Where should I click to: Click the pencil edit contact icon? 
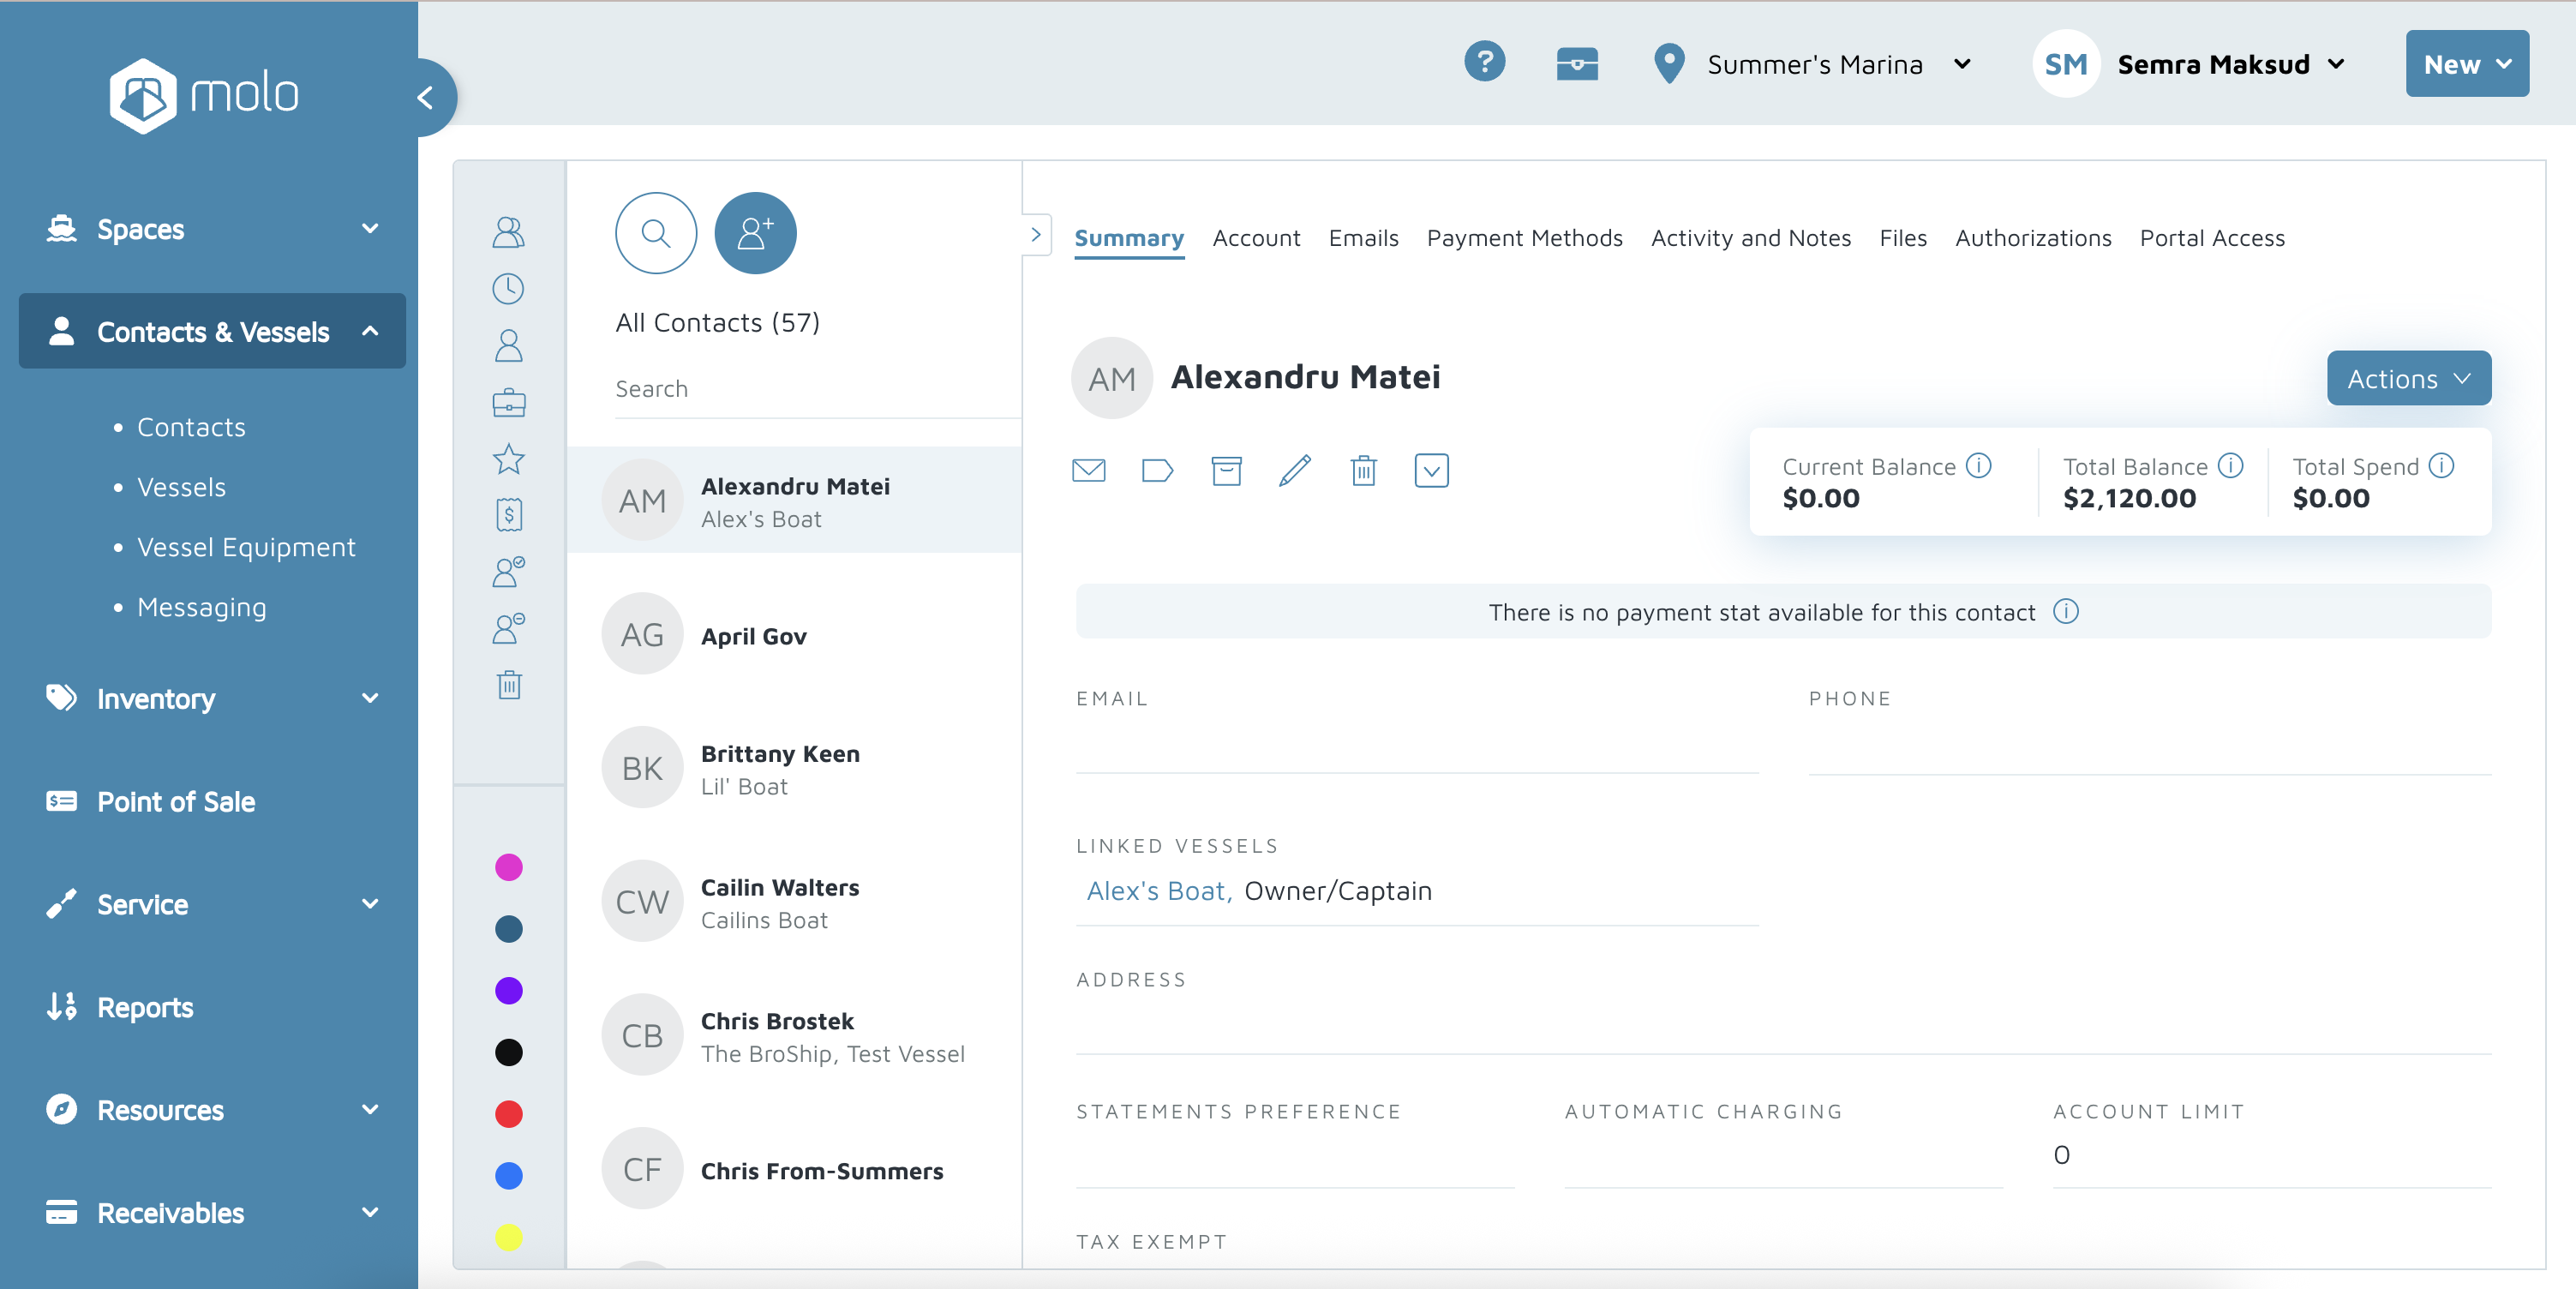click(x=1294, y=470)
